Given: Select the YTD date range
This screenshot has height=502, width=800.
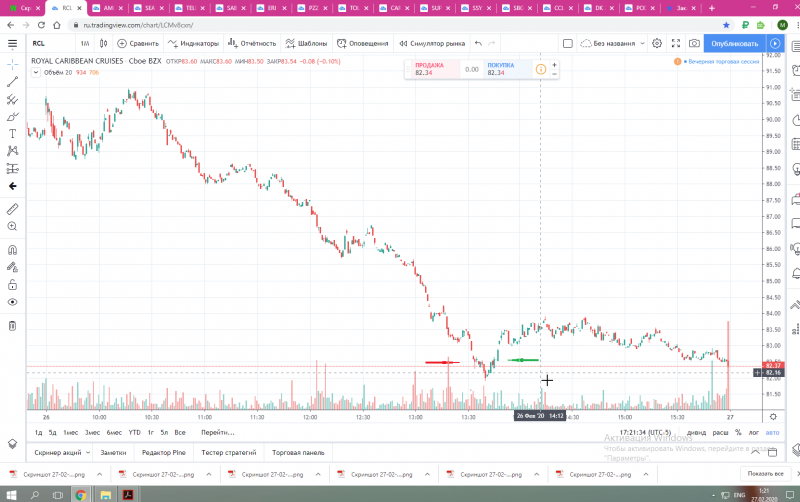Looking at the screenshot, I should pyautogui.click(x=134, y=433).
